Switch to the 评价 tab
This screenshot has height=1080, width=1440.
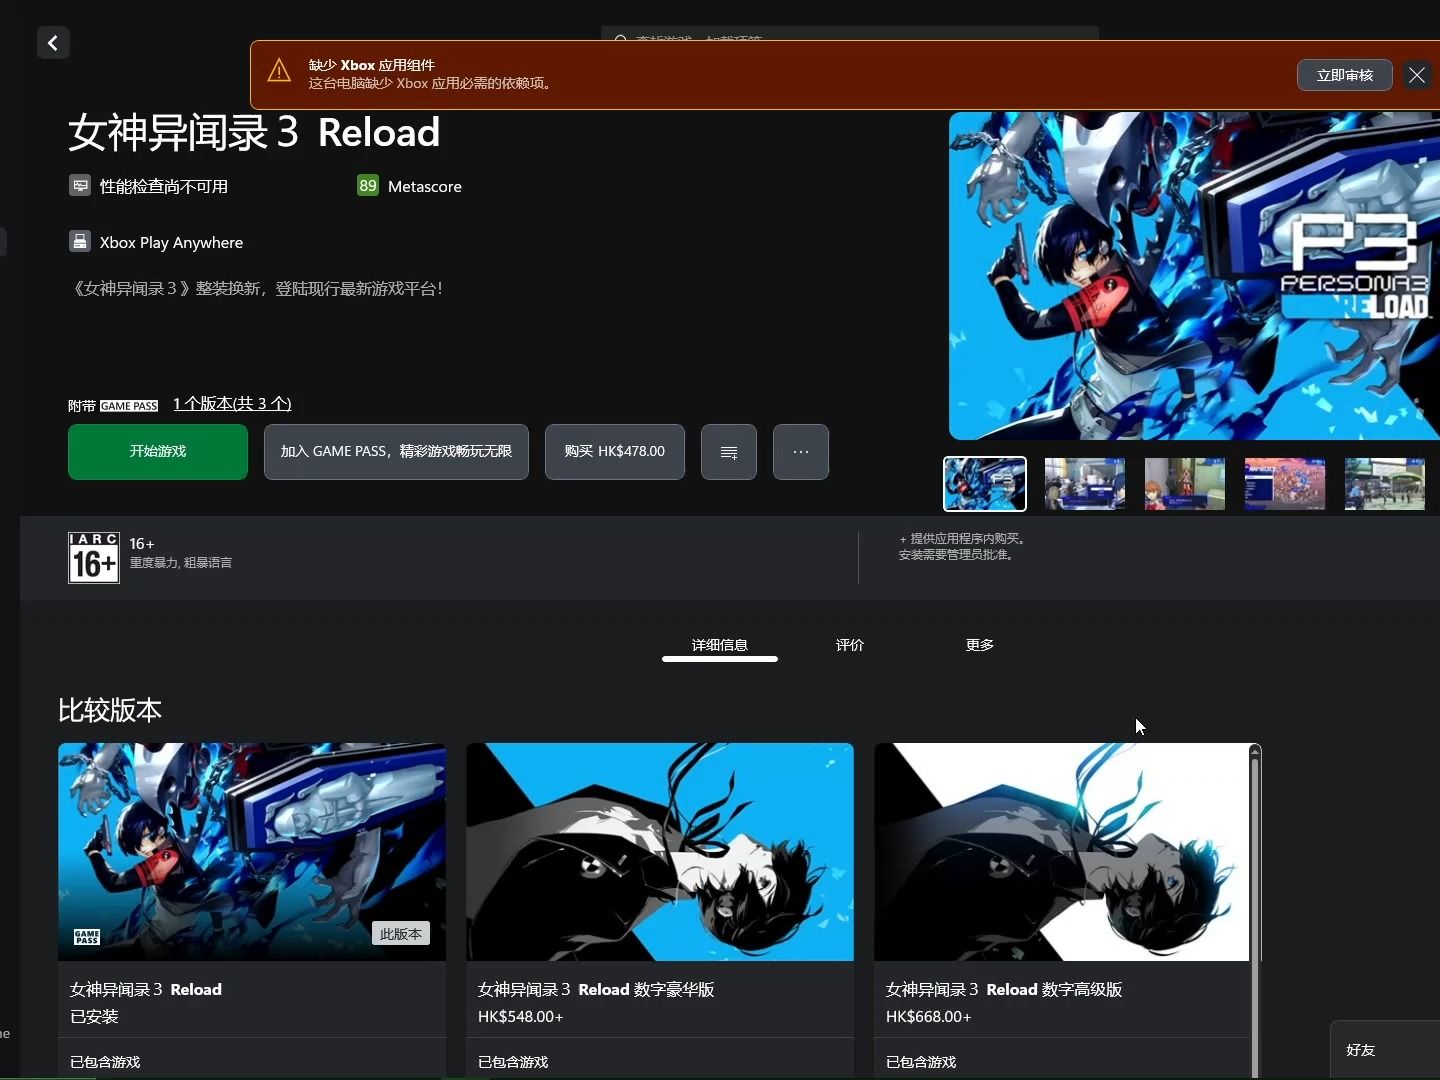coord(850,645)
